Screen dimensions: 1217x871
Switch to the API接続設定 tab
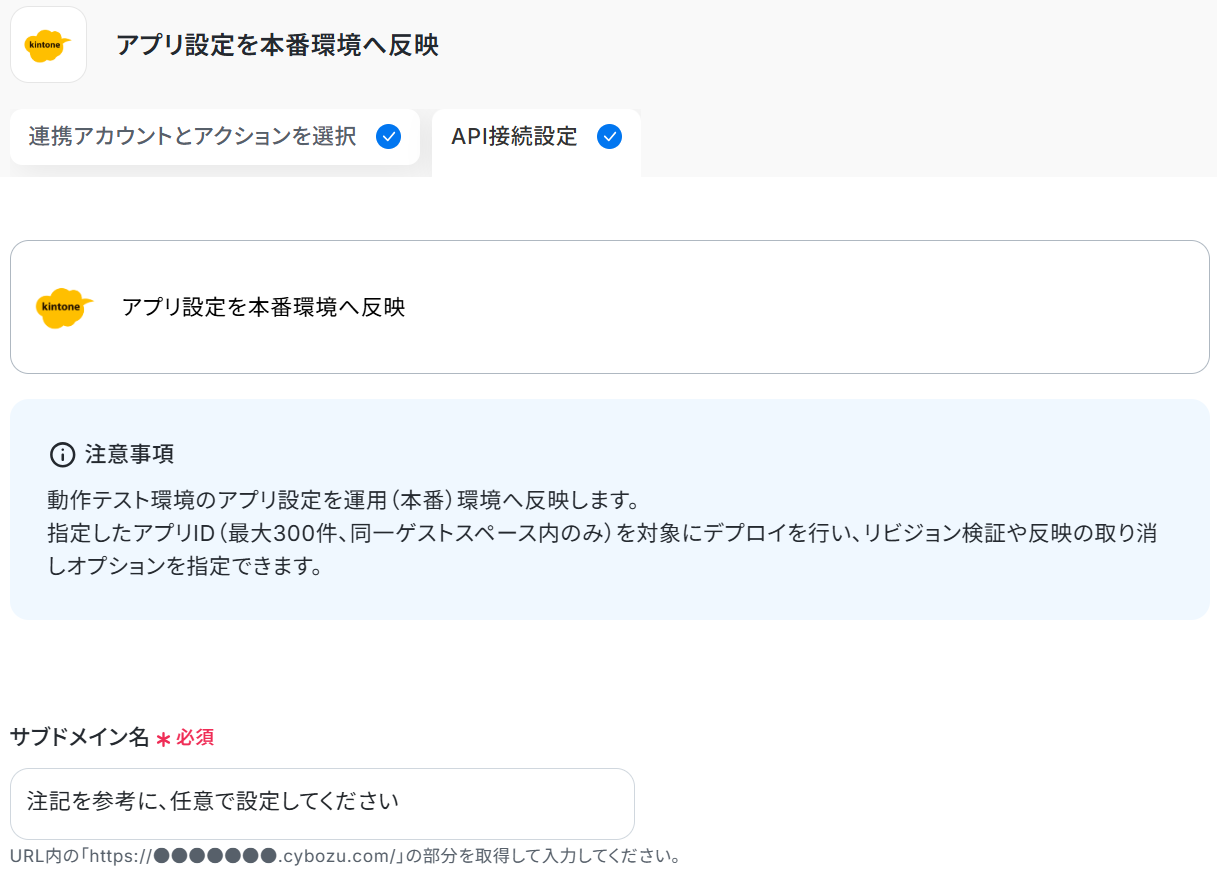(514, 137)
